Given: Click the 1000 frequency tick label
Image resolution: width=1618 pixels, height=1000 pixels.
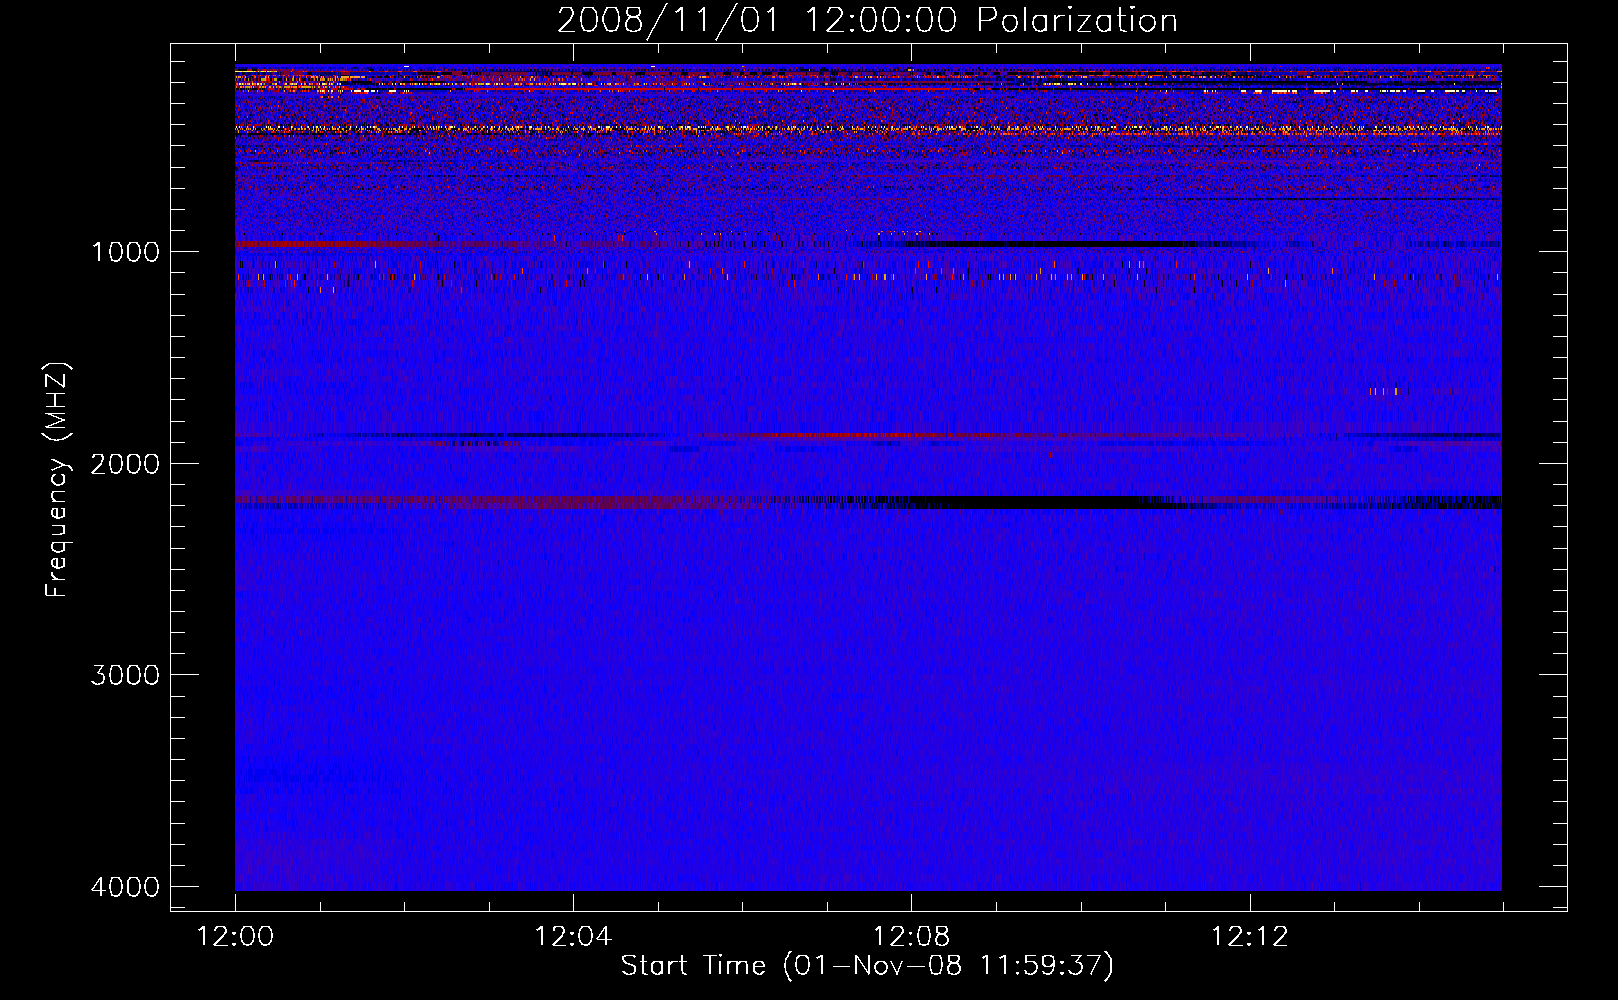Looking at the screenshot, I should point(125,251).
